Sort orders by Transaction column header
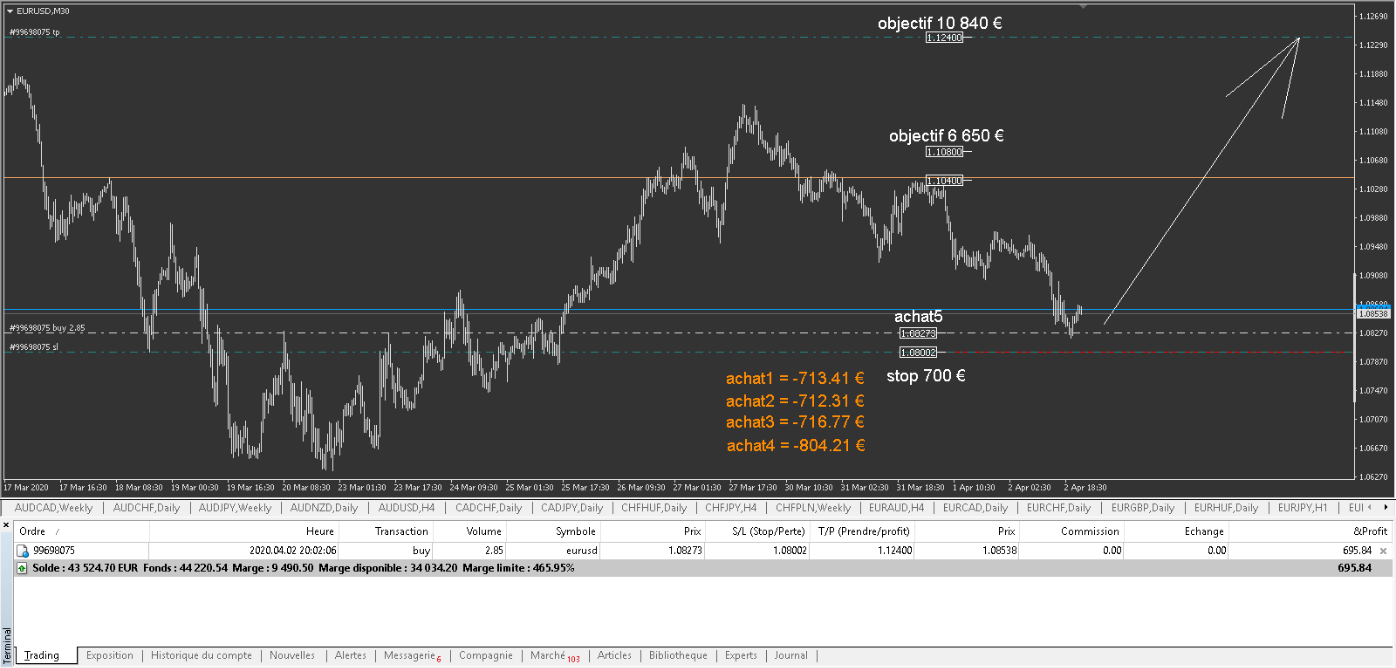 388,531
